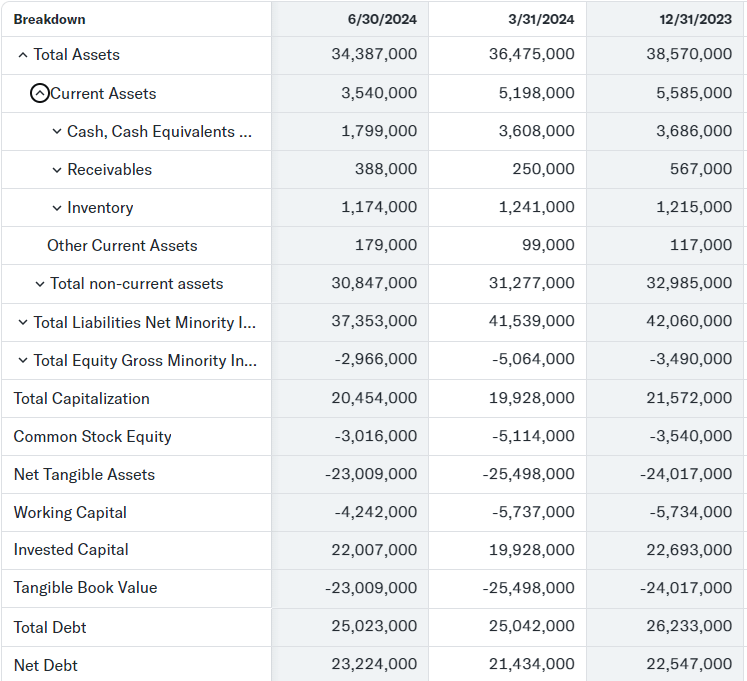747x681 pixels.
Task: Select the Common Stock Equity label
Action: (x=92, y=436)
